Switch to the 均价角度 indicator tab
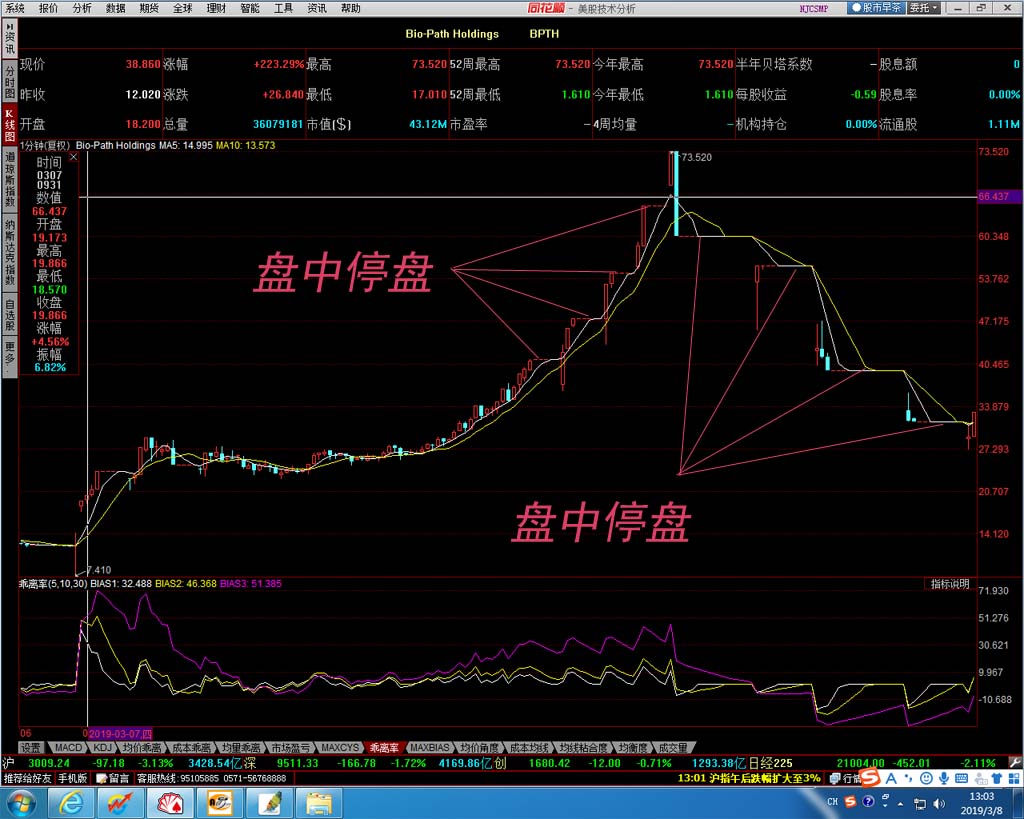 point(479,748)
